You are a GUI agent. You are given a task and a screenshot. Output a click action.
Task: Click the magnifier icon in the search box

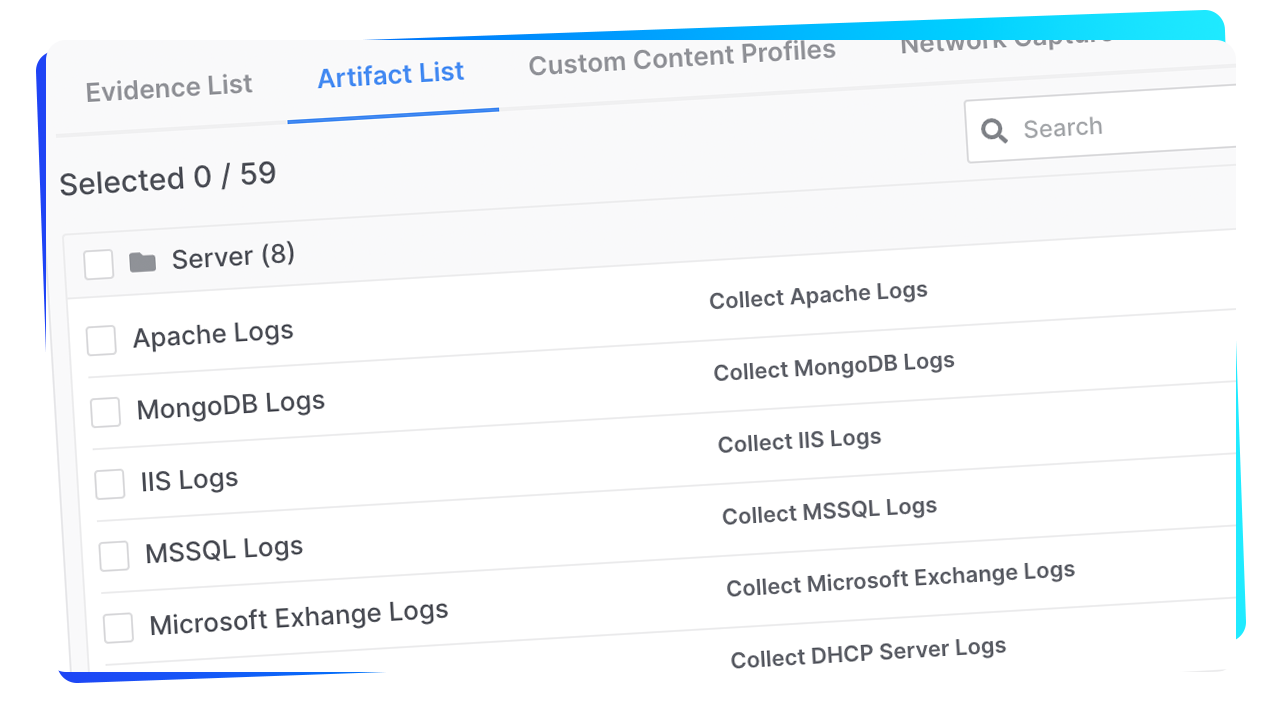994,131
